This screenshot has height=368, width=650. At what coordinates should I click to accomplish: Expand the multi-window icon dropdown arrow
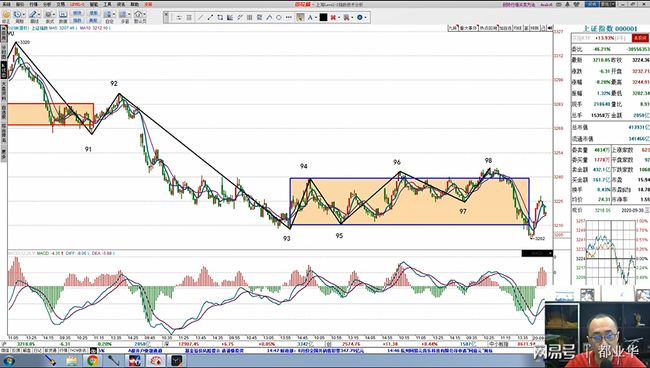pos(129,15)
